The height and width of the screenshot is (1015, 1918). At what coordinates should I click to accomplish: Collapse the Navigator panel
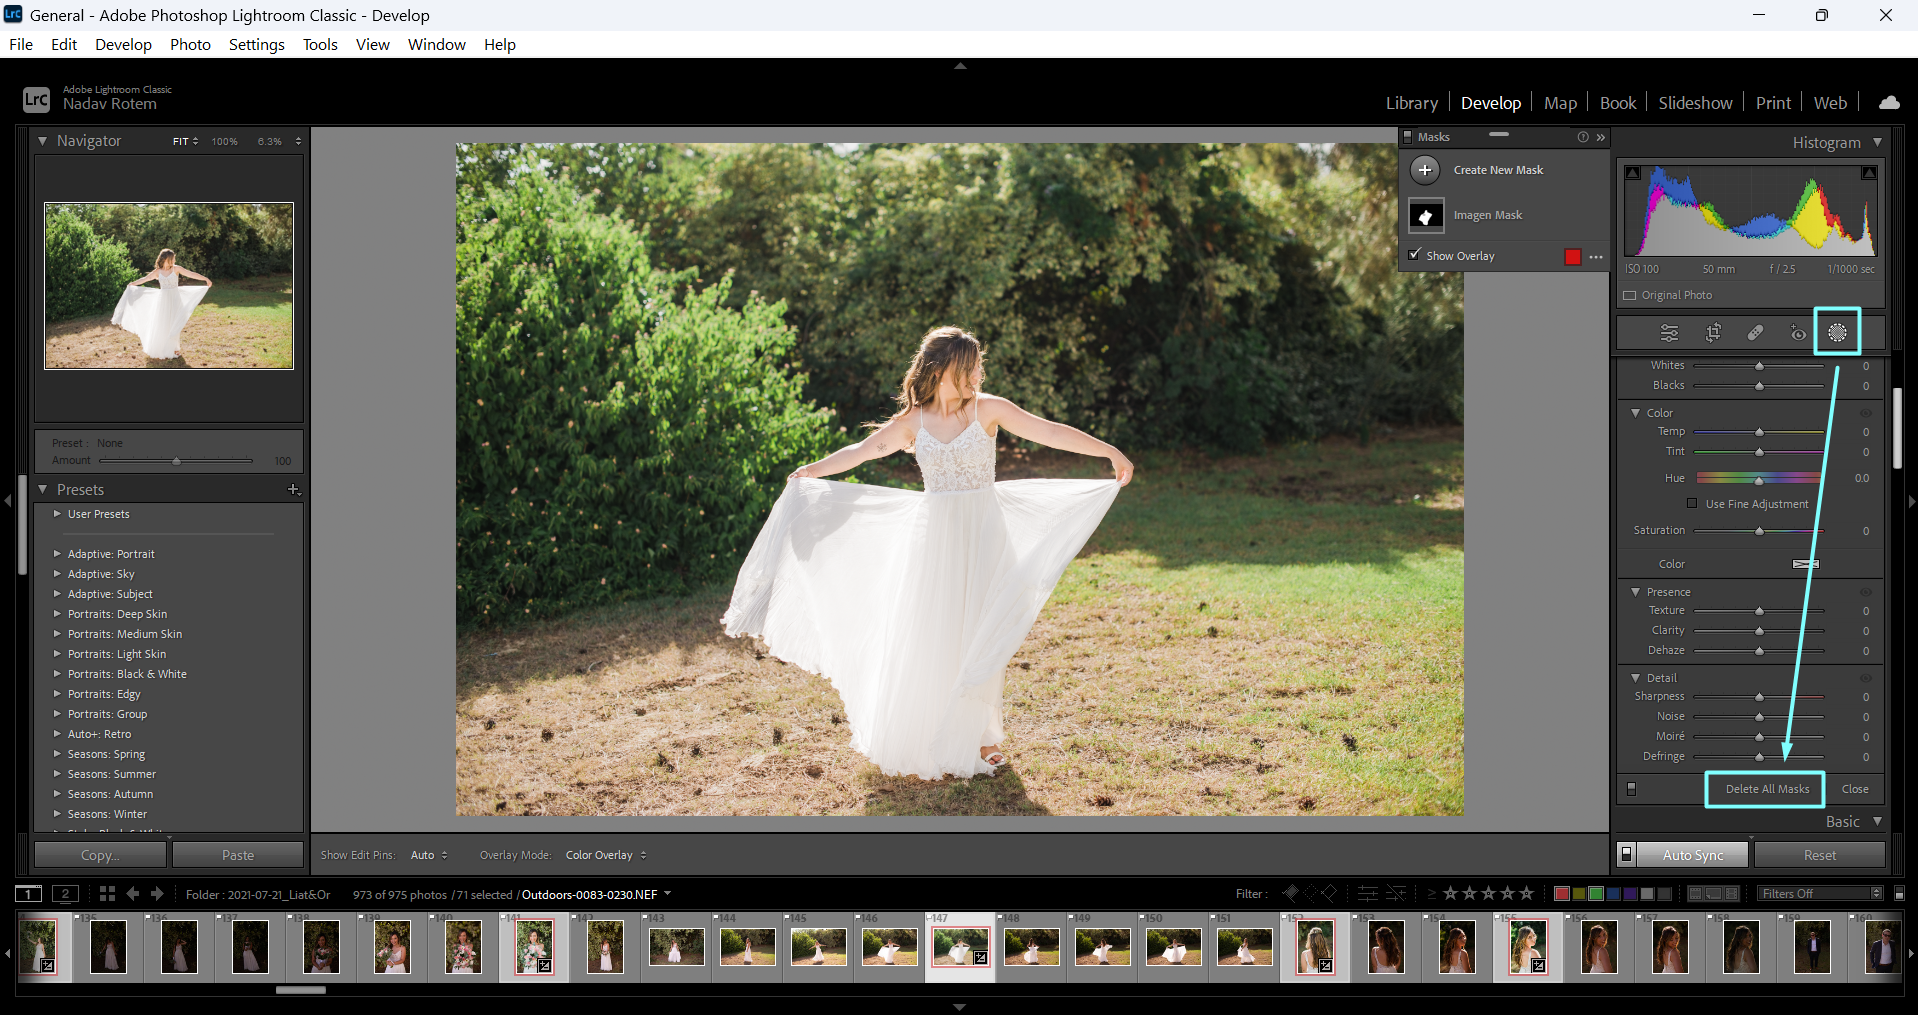pyautogui.click(x=42, y=141)
